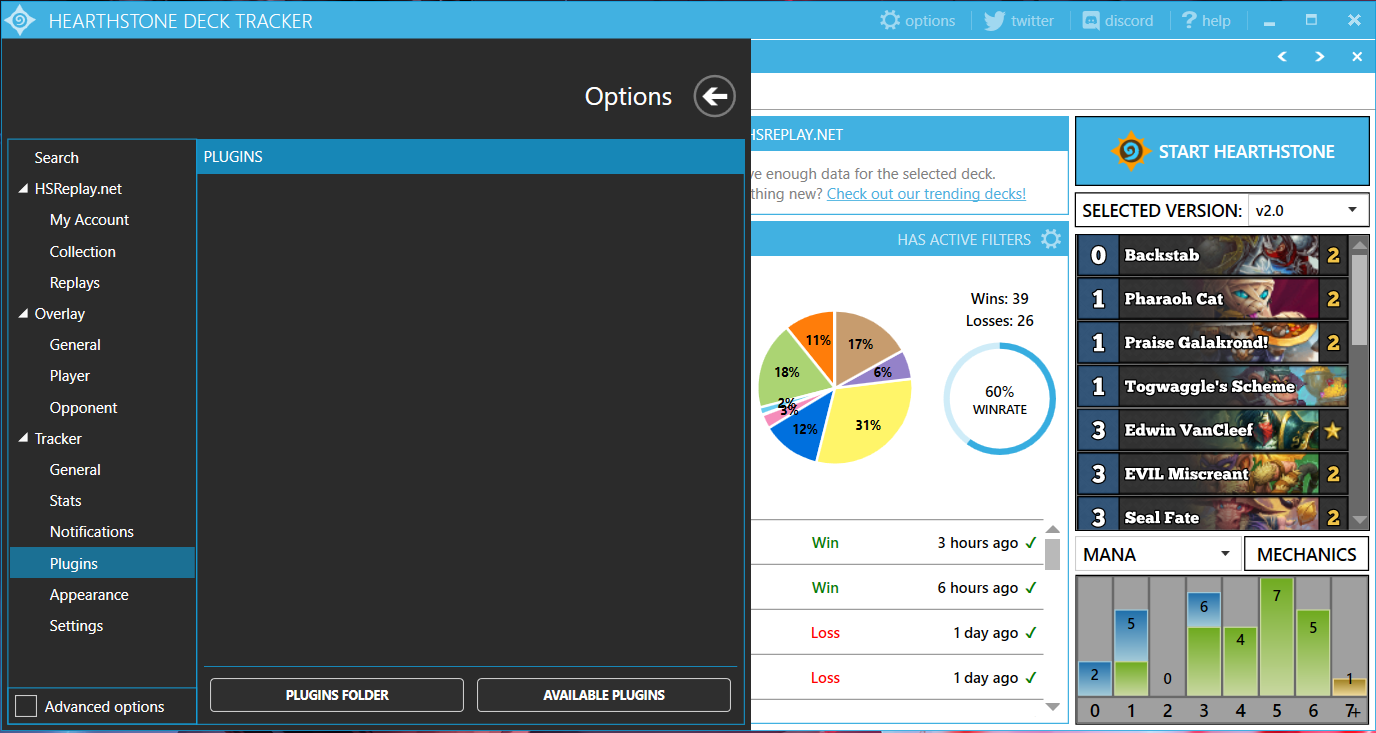The width and height of the screenshot is (1376, 733).
Task: Enable the Advanced options checkbox
Action: point(26,706)
